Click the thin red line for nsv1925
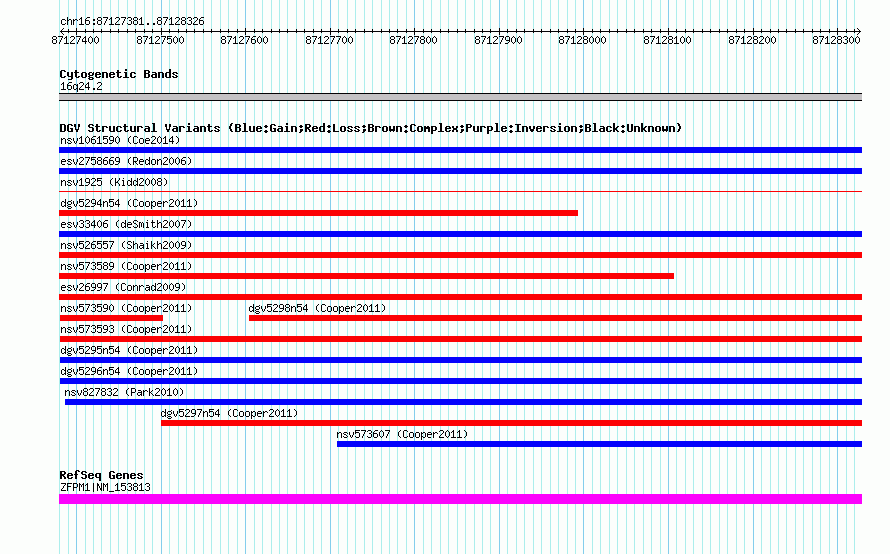The height and width of the screenshot is (554, 890). 460,192
